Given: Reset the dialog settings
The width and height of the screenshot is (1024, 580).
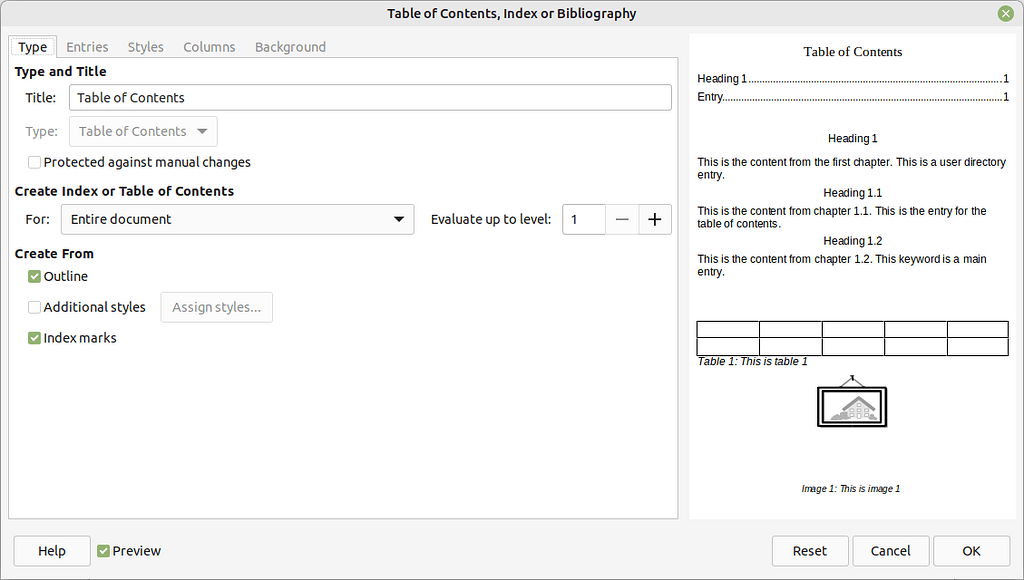Looking at the screenshot, I should click(x=809, y=550).
